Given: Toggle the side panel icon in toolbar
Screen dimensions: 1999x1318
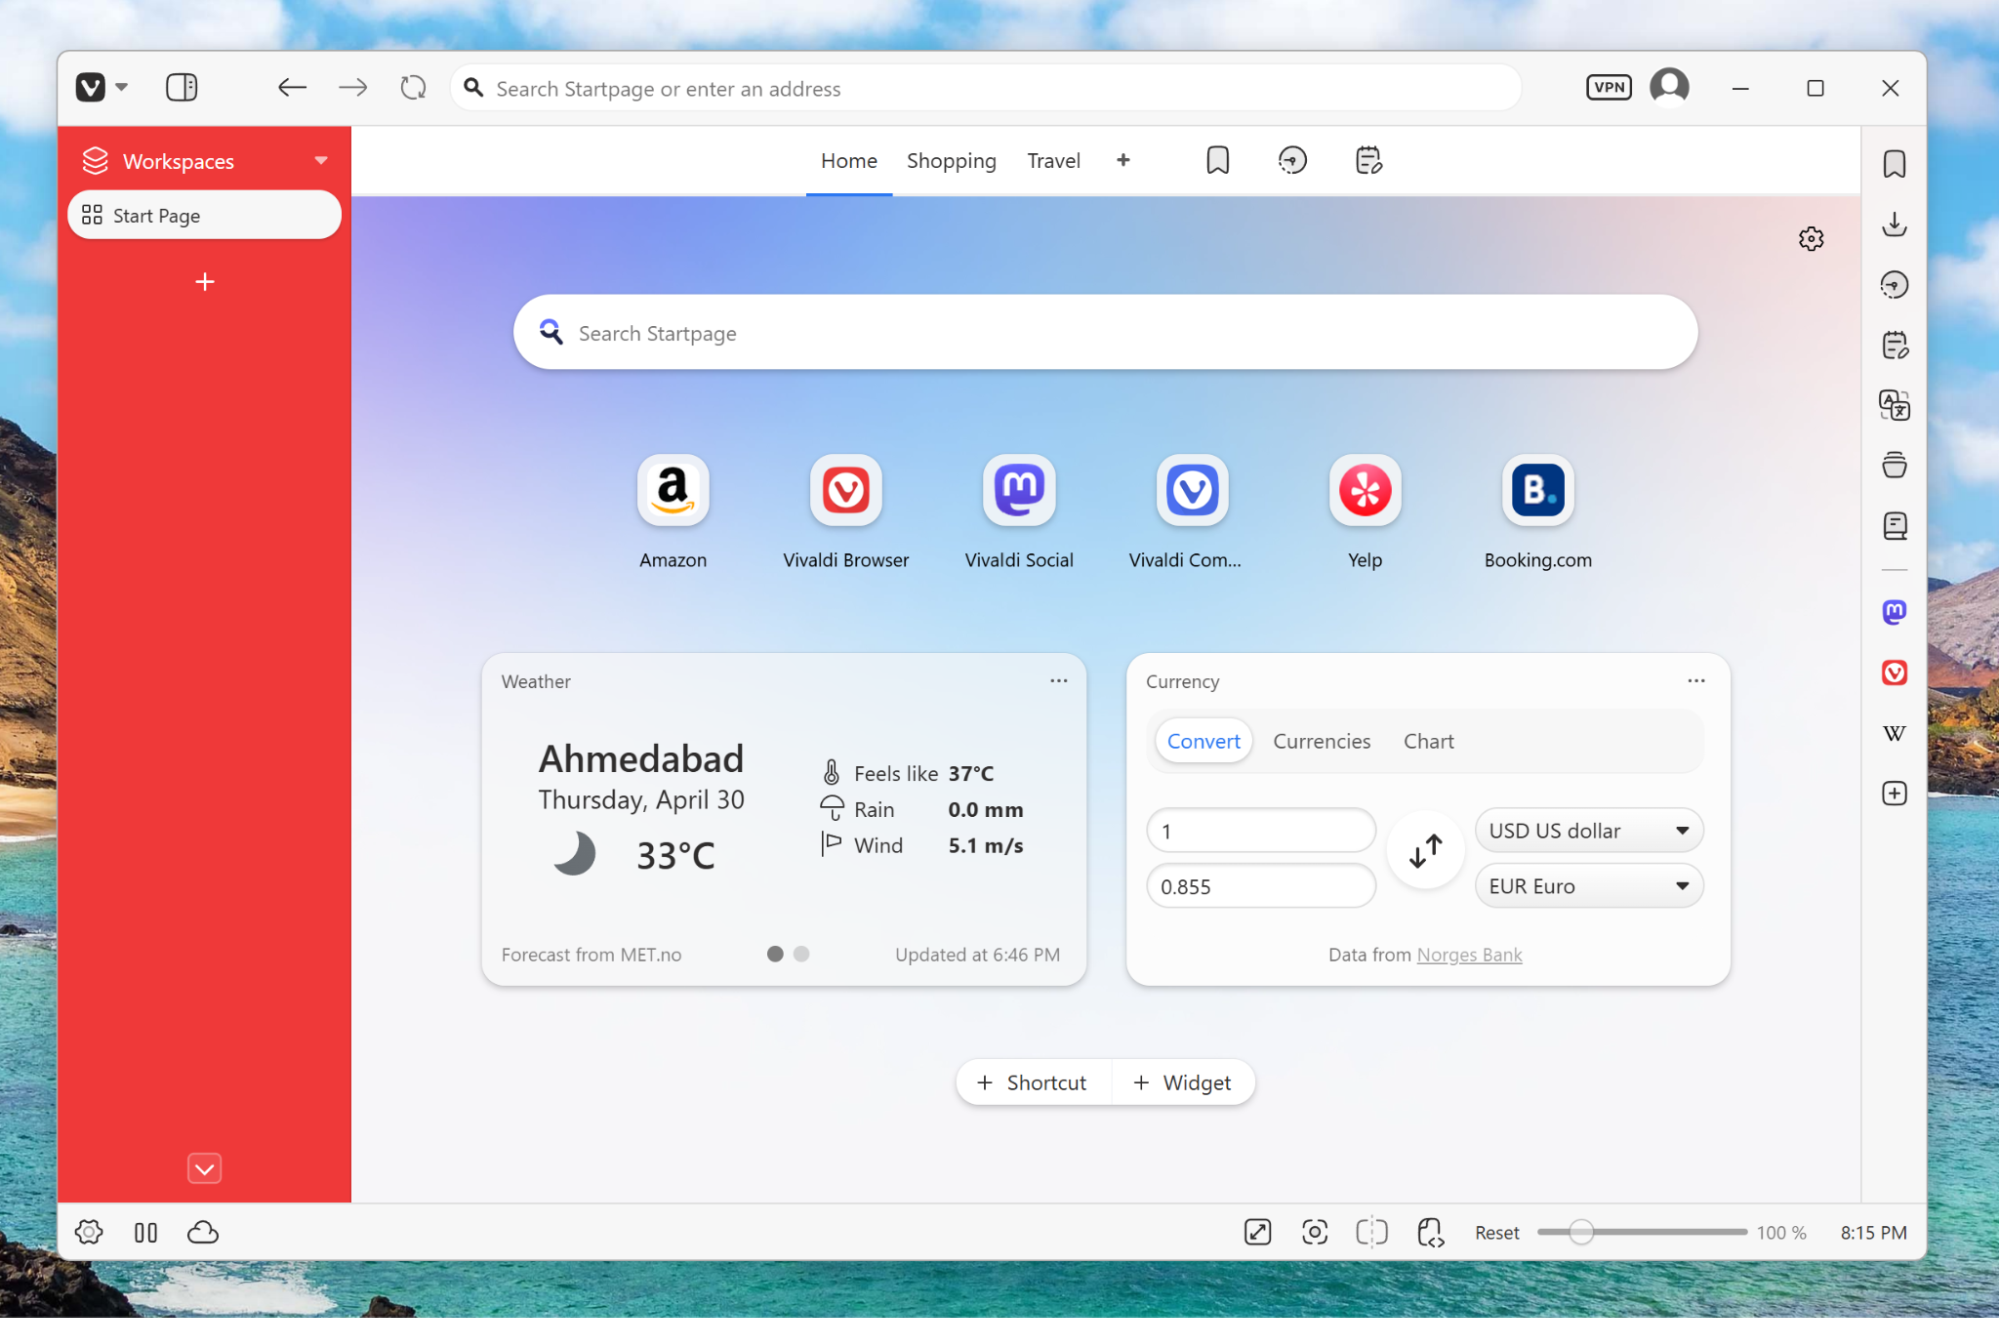Looking at the screenshot, I should pyautogui.click(x=181, y=88).
